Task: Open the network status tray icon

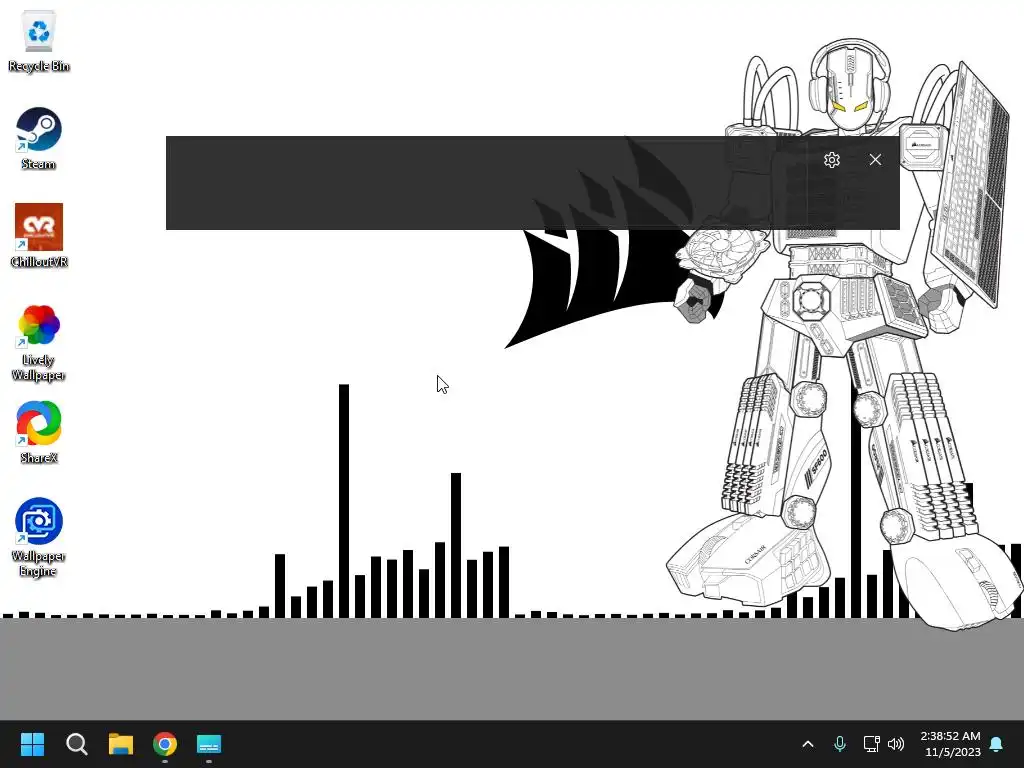Action: click(871, 744)
